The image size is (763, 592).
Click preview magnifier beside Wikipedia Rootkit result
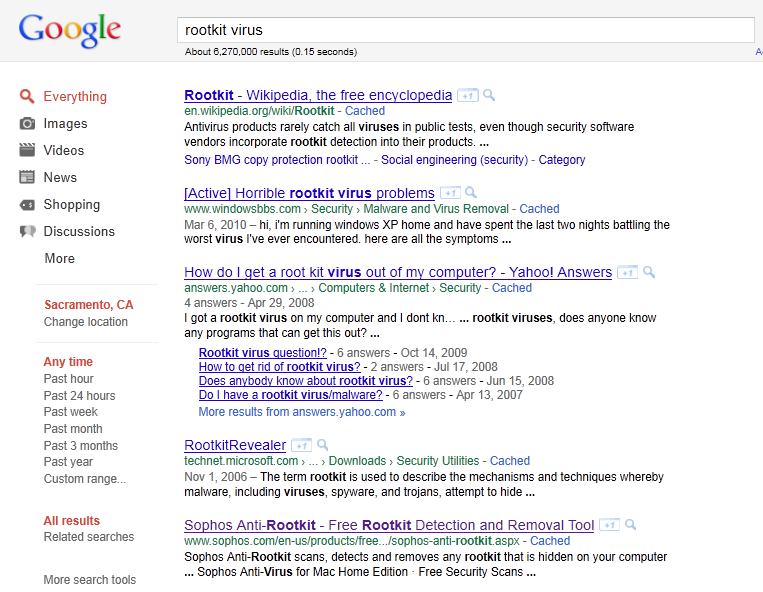489,95
